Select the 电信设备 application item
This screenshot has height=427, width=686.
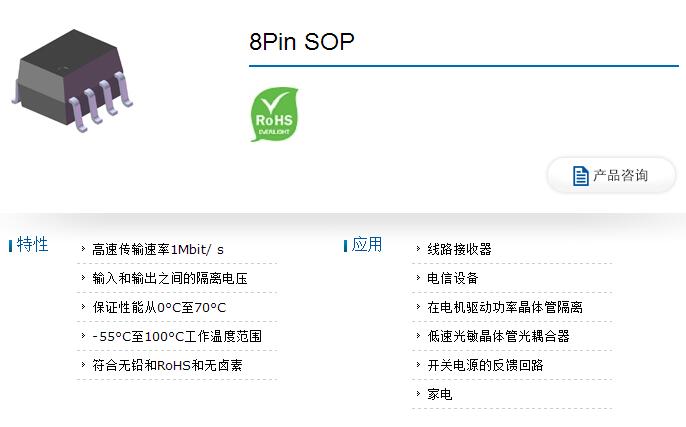tap(453, 278)
